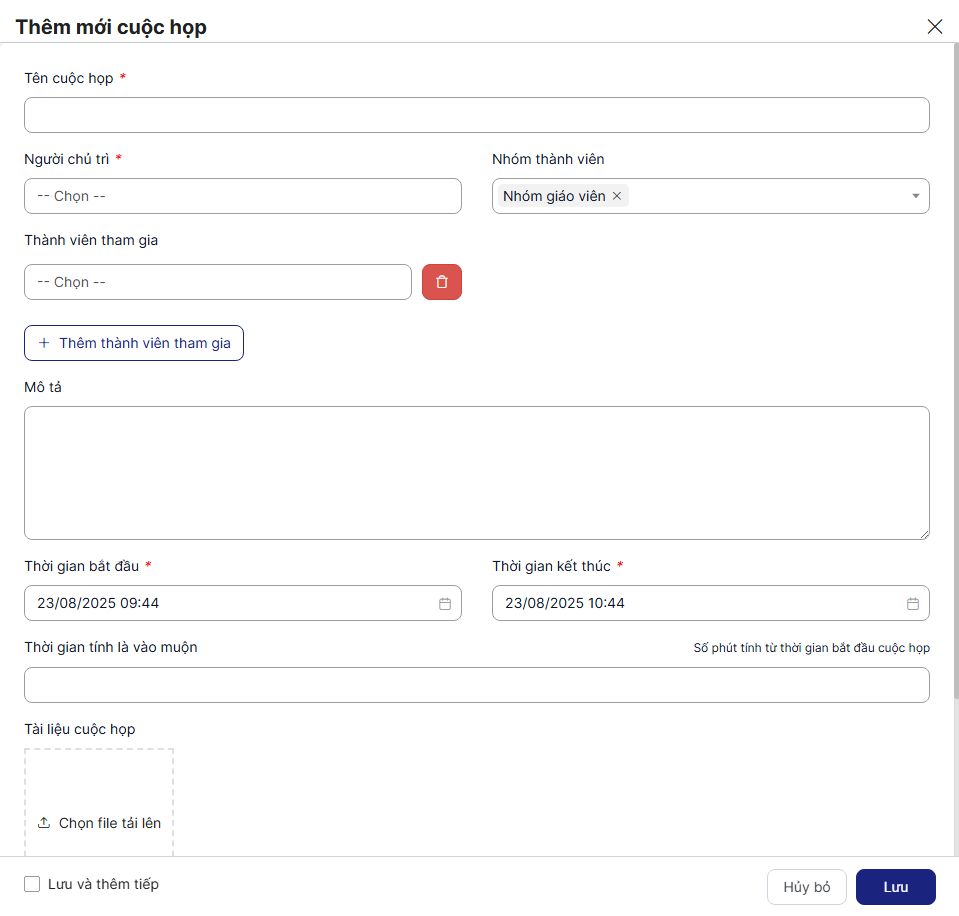Screen dimensions: 959x916
Task: Open the 'Thành viên tham gia' selector
Action: click(217, 282)
